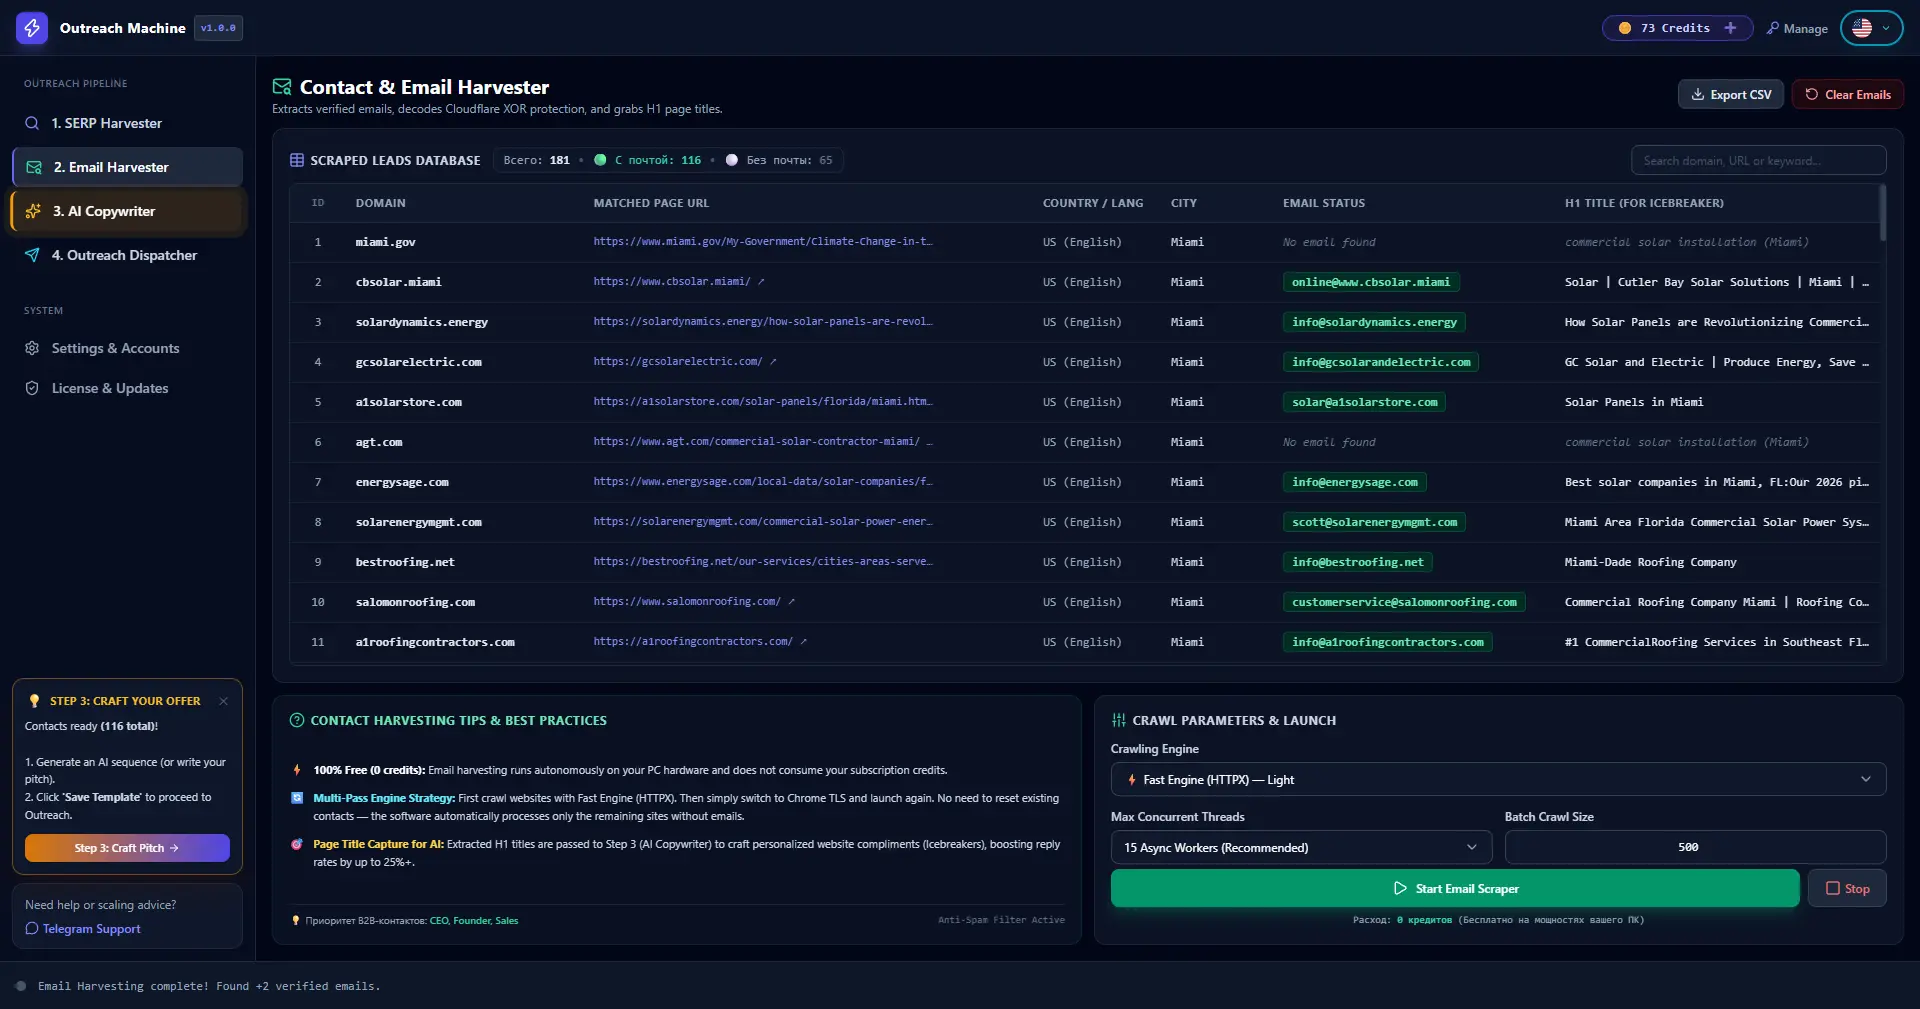1920x1009 pixels.
Task: Click the Outreach Dispatcher paper plane icon
Action: (32, 255)
